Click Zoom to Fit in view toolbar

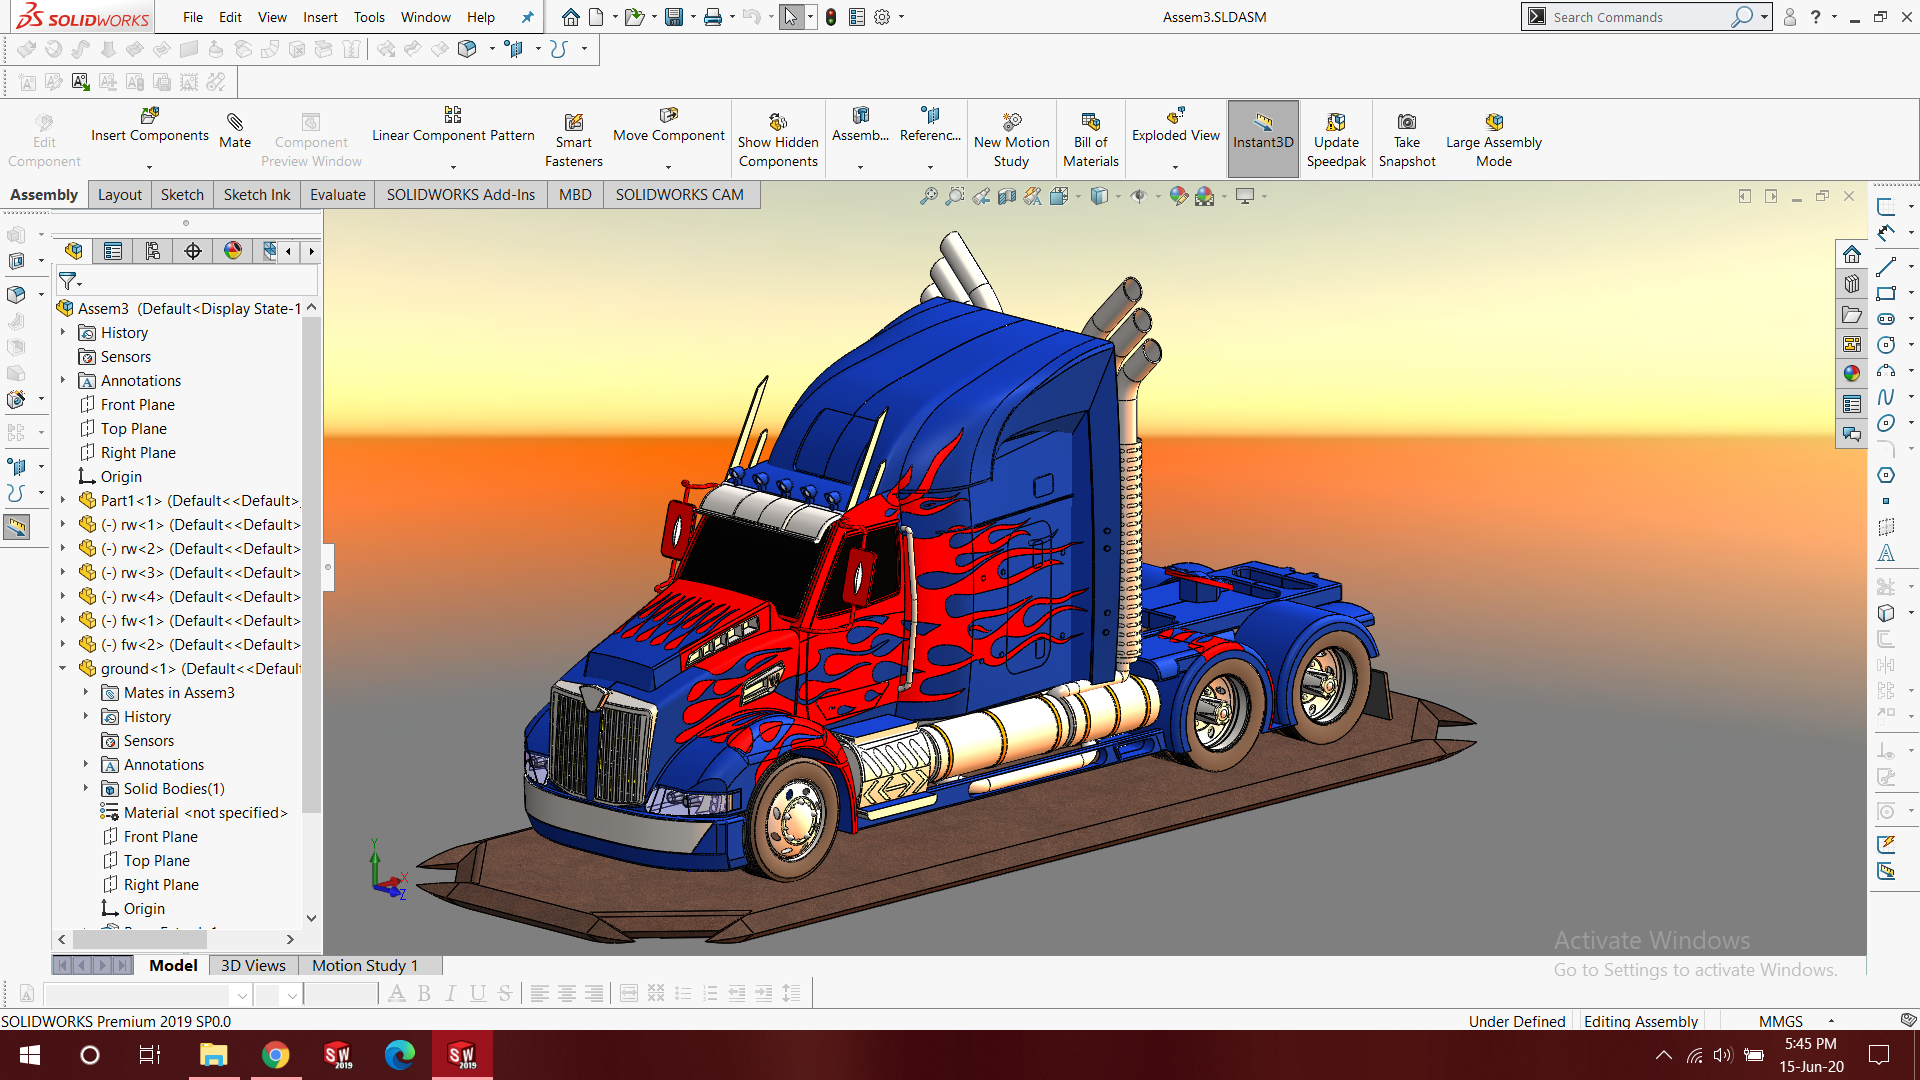pyautogui.click(x=929, y=196)
